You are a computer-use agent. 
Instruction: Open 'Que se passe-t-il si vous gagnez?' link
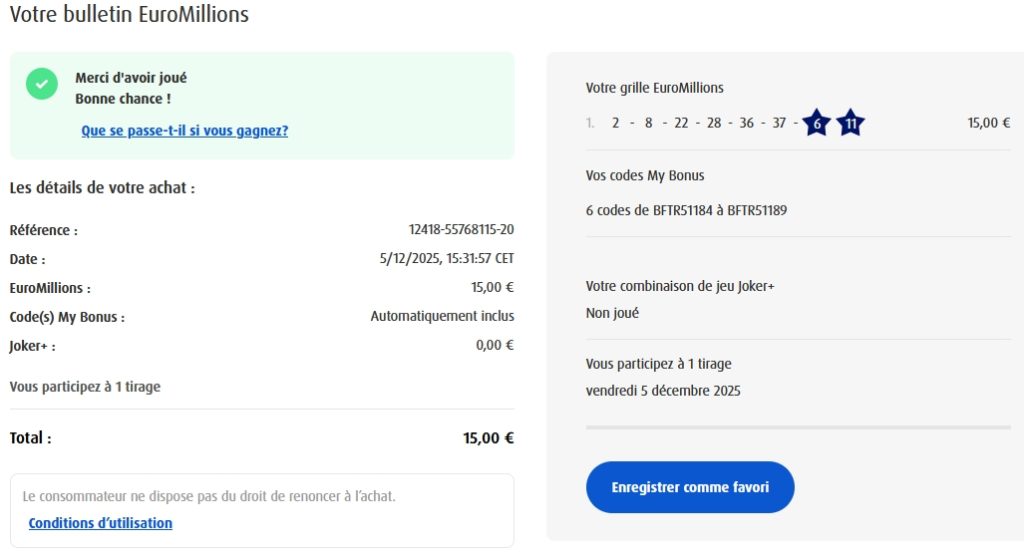[x=185, y=130]
